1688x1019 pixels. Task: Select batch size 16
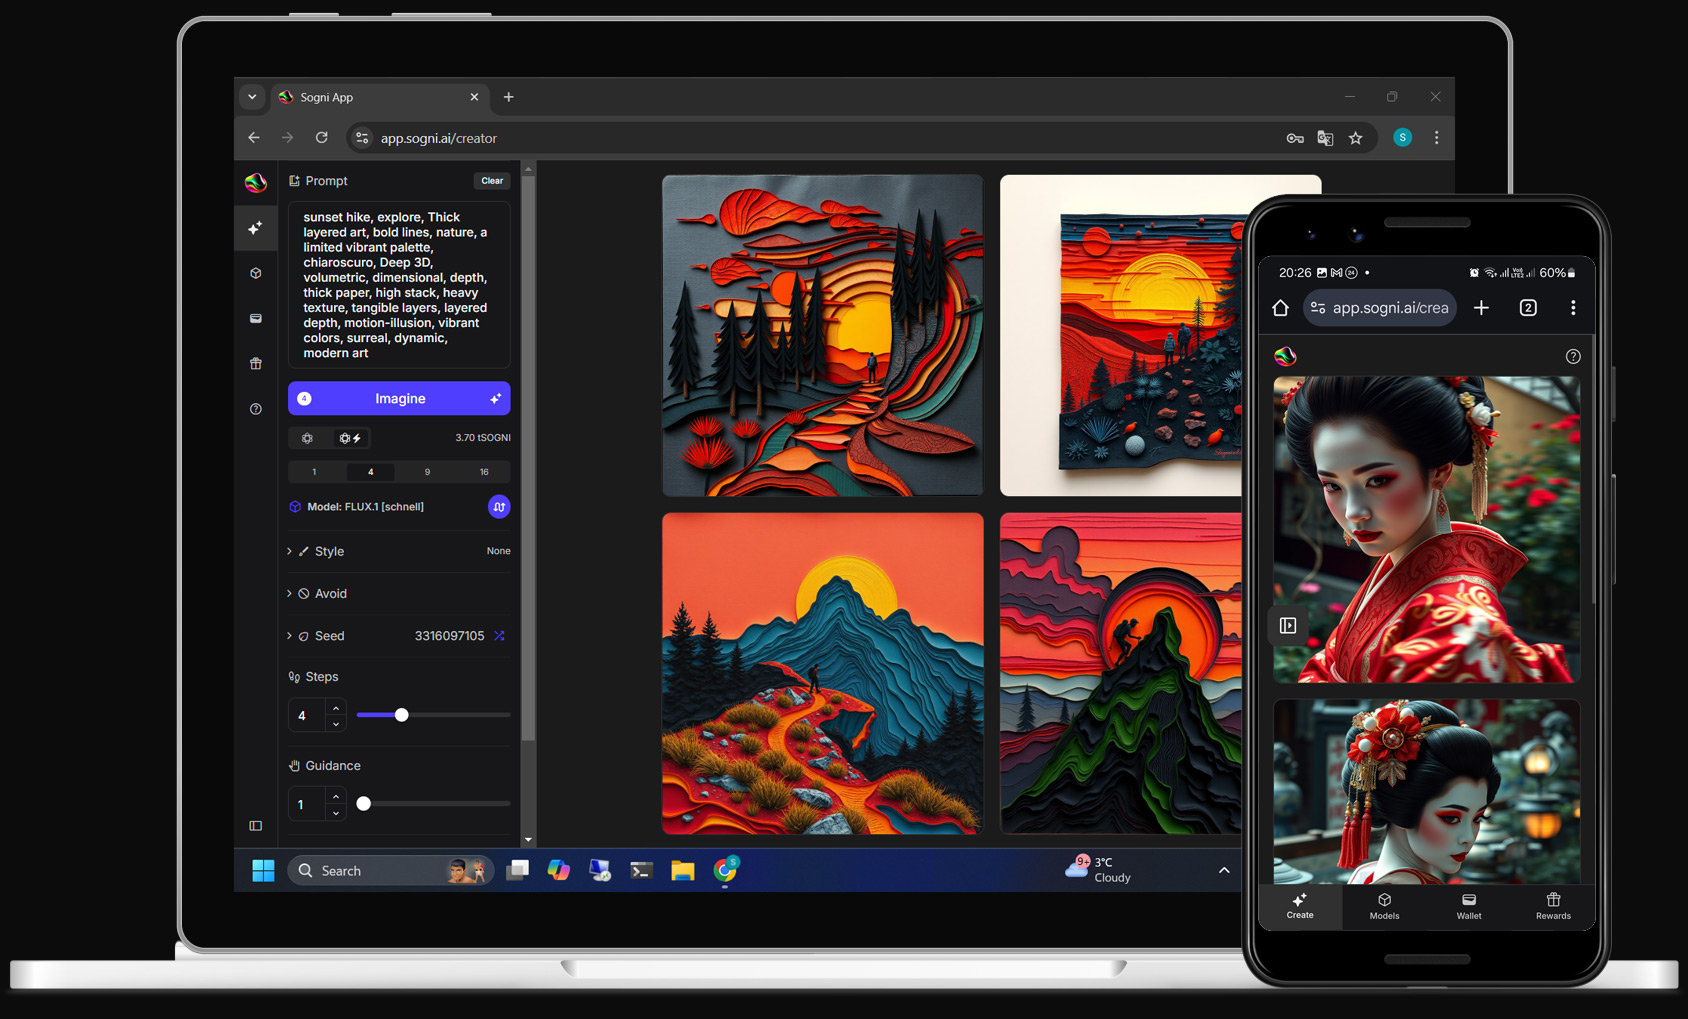(x=484, y=471)
